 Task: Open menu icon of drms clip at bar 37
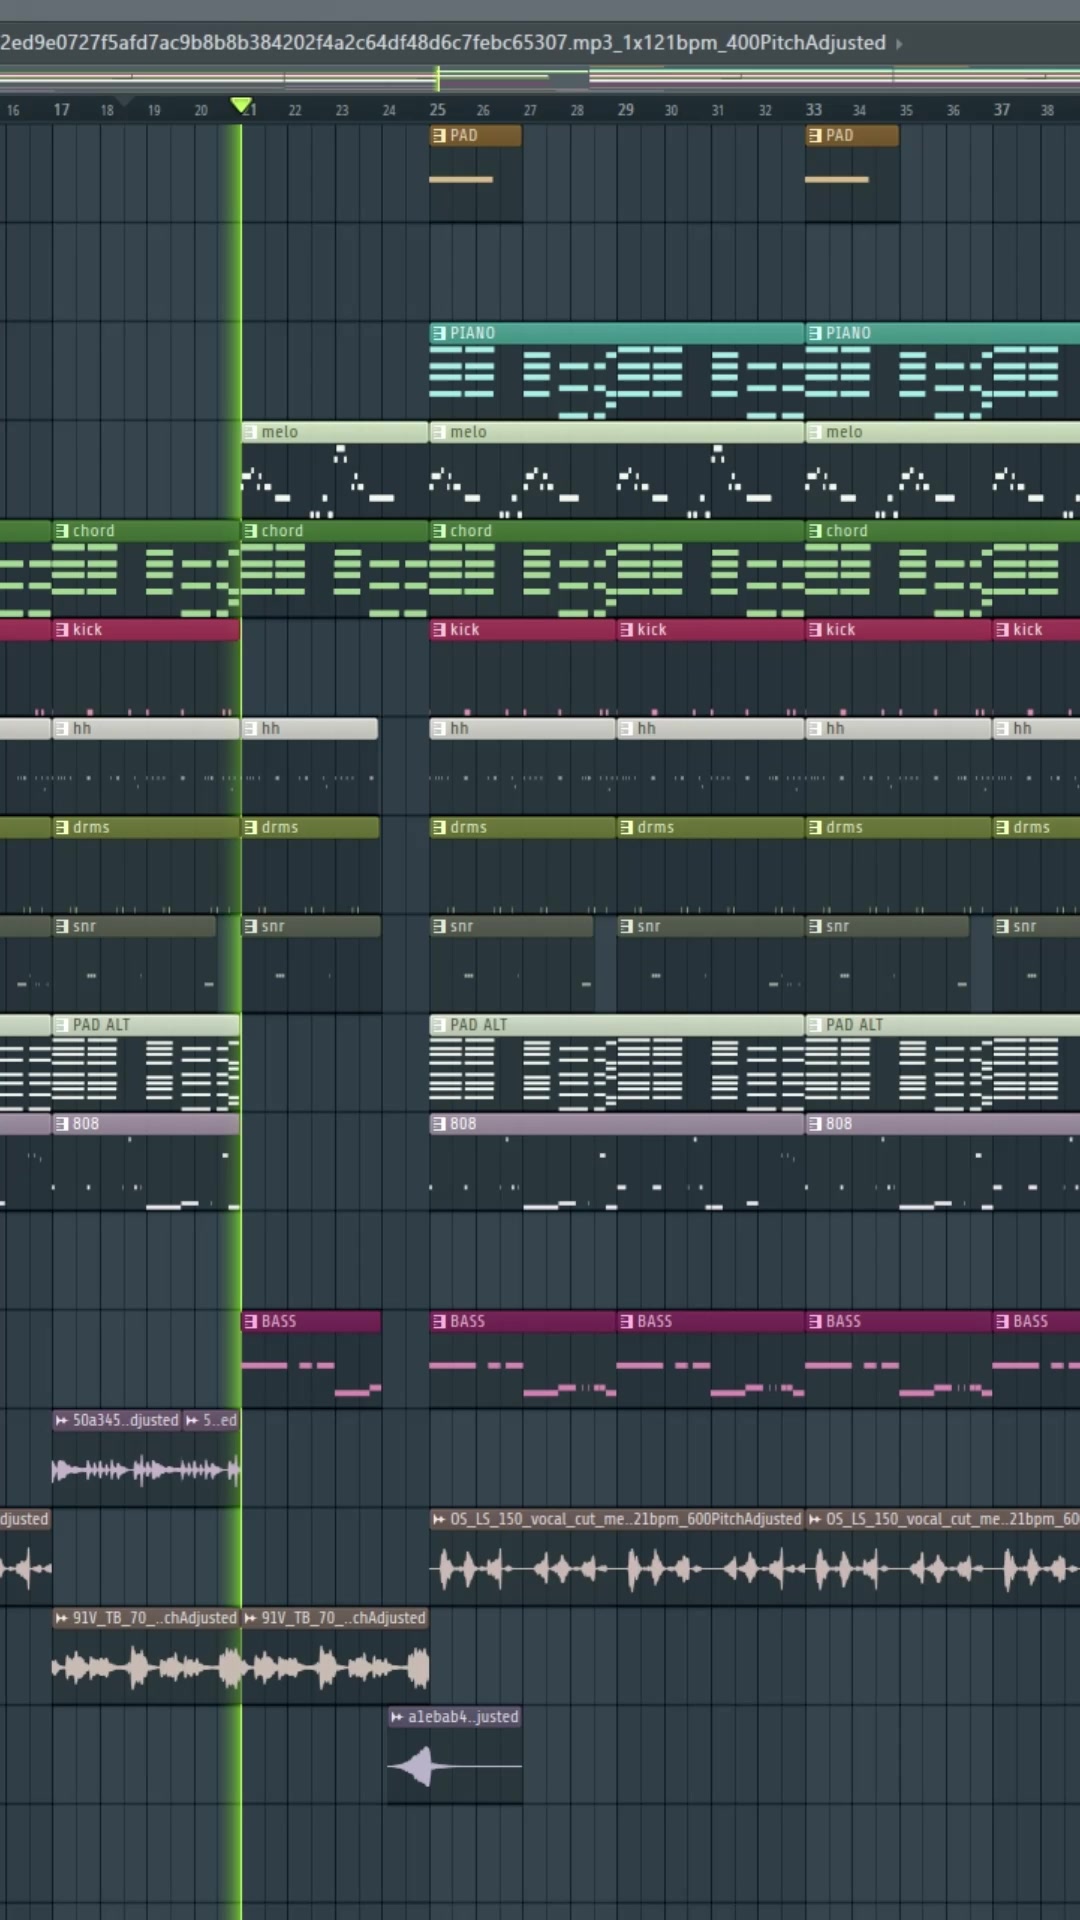coord(1003,828)
